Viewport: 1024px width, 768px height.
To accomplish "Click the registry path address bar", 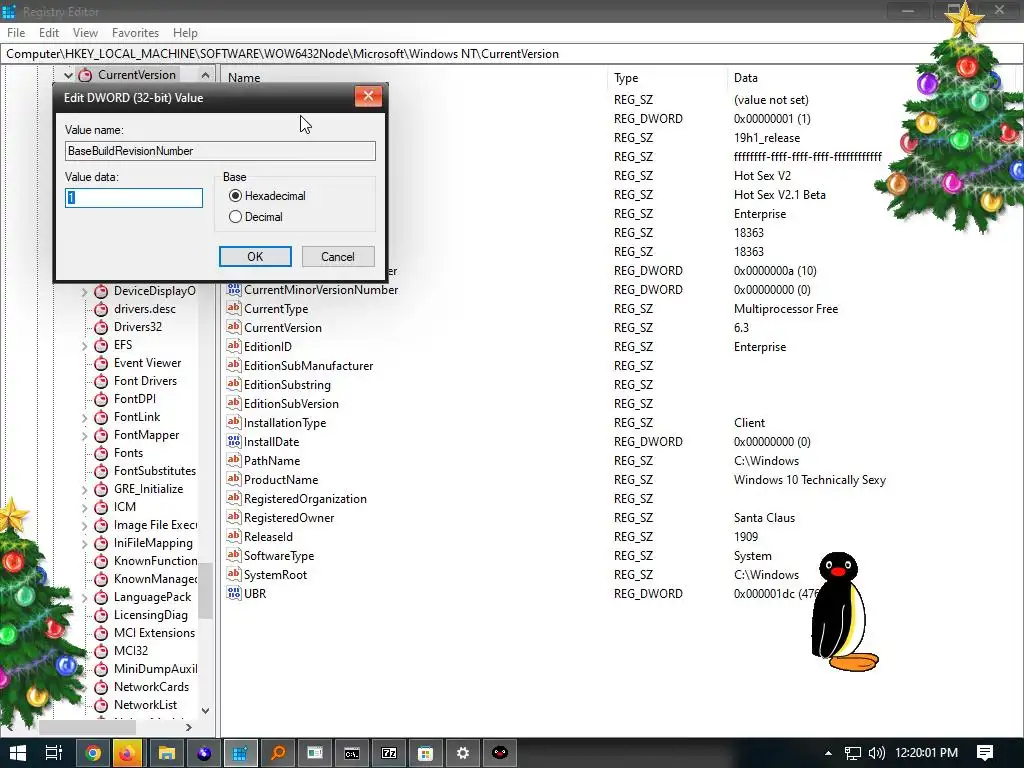I will coord(512,54).
